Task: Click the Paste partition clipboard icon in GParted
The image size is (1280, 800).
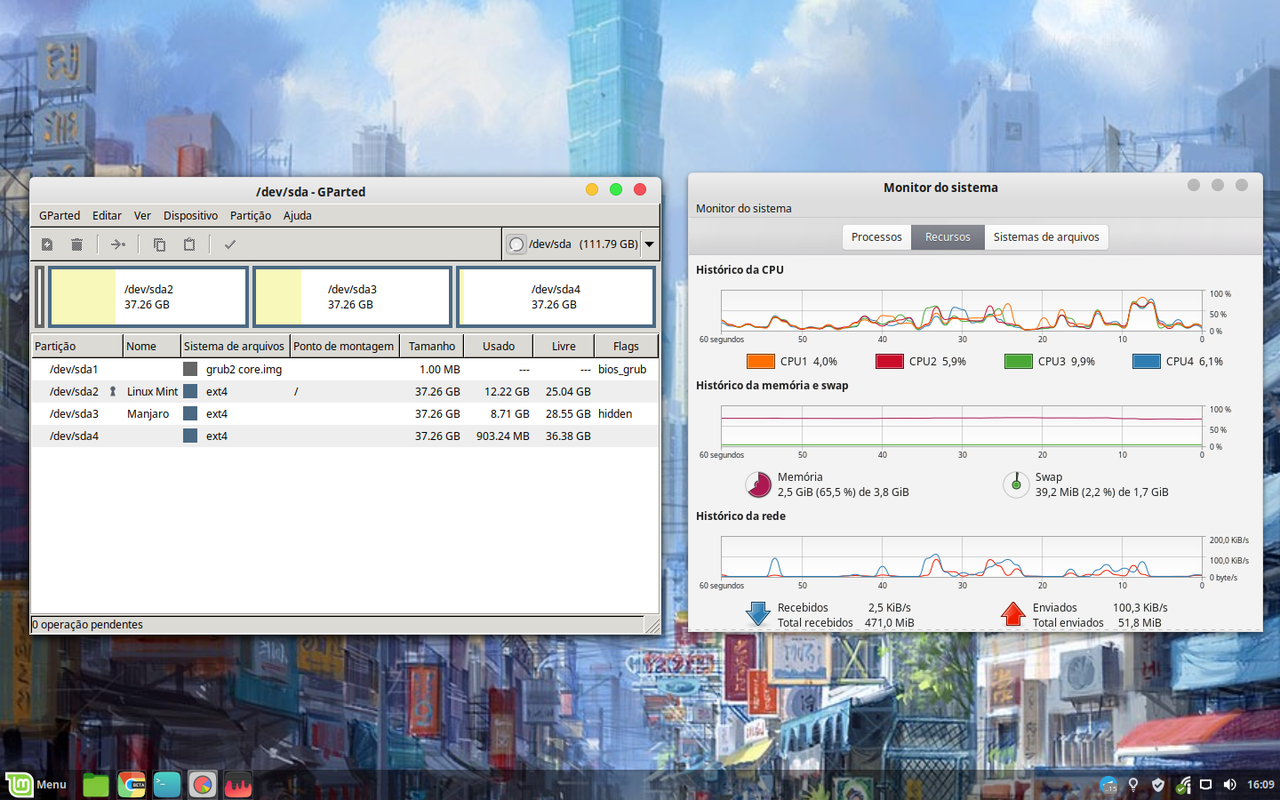Action: click(x=189, y=244)
